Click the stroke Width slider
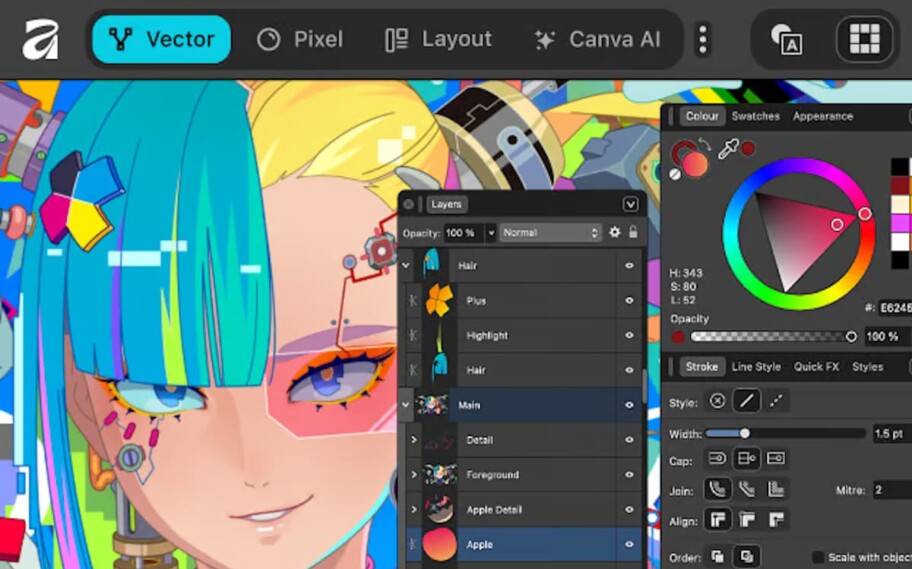The height and width of the screenshot is (569, 912). coord(785,433)
